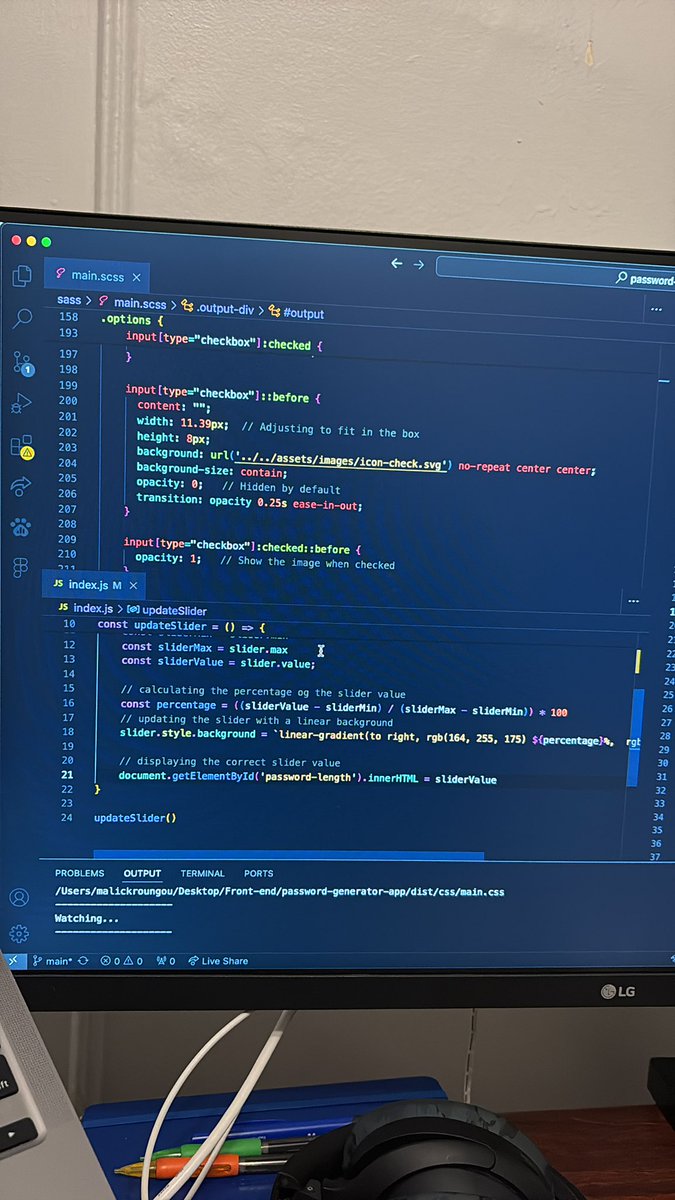Go forward with the right navigation arrow
675x1200 pixels.
[x=419, y=265]
